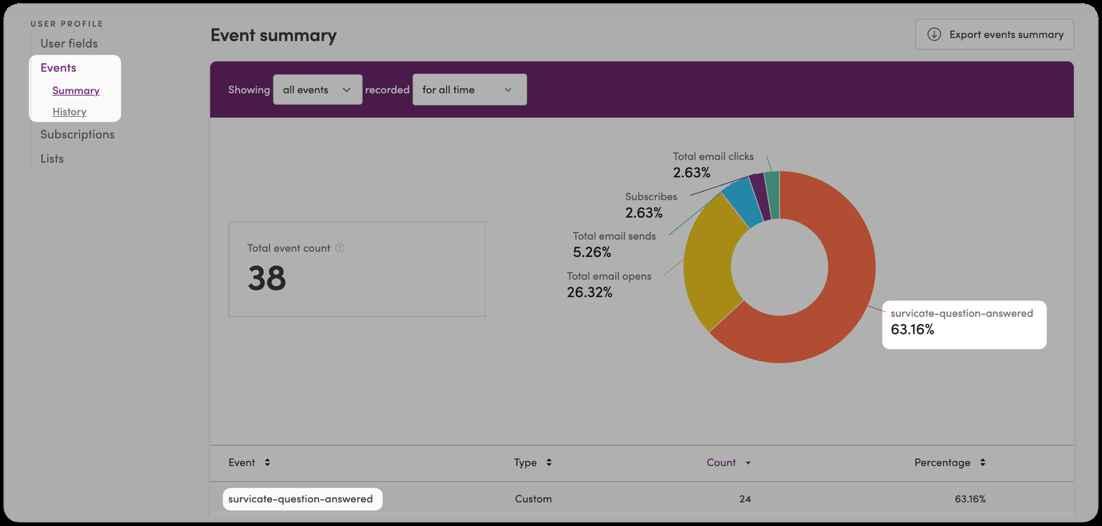
Task: Click the info icon beside Total event count
Action: click(339, 248)
